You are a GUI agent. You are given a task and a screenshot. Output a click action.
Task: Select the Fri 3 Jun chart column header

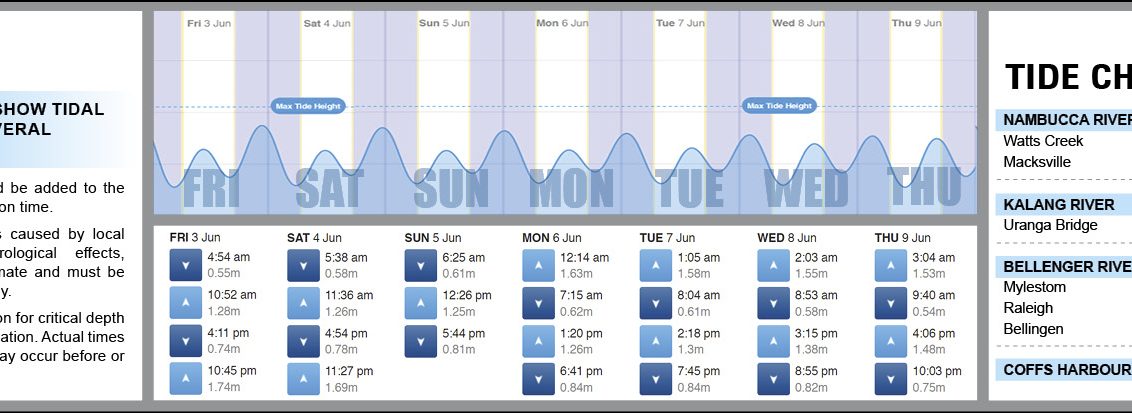207,23
